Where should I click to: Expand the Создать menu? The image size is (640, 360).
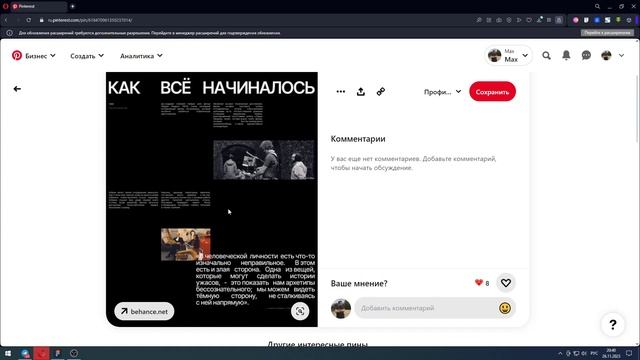(87, 56)
